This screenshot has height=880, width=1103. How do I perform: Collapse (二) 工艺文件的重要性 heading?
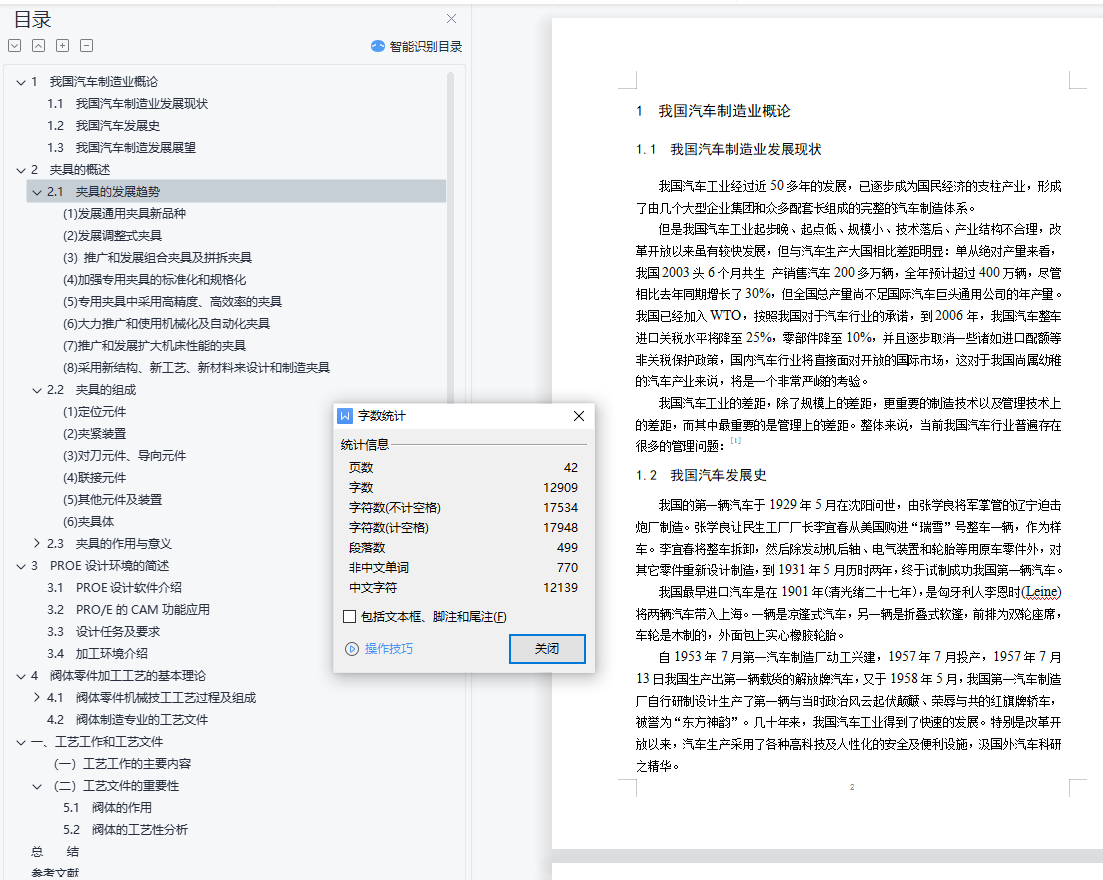pos(37,786)
